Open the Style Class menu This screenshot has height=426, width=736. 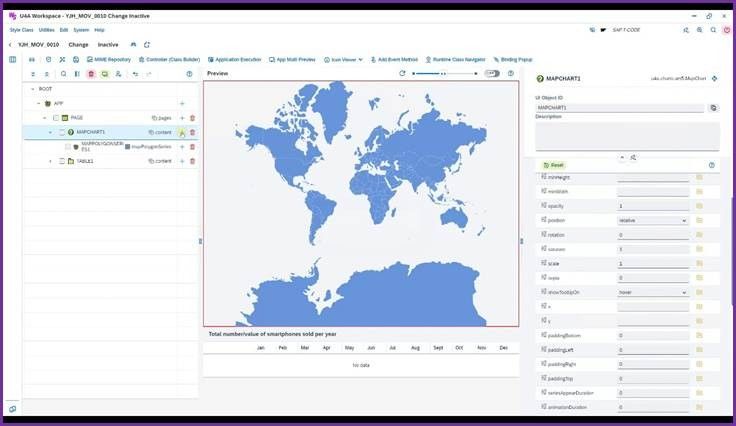pos(21,30)
